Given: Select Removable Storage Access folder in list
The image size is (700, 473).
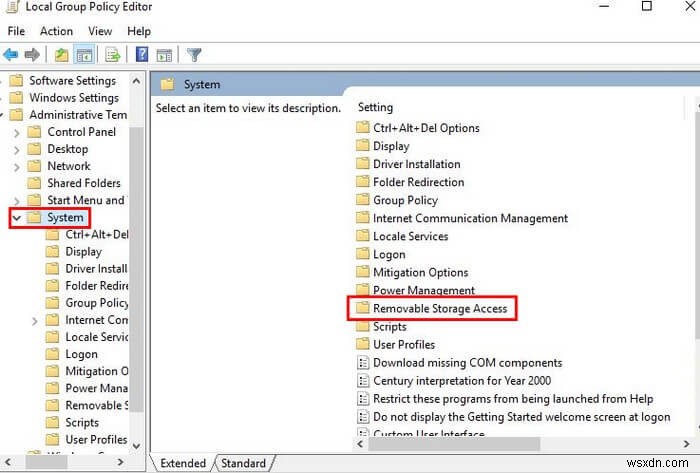Looking at the screenshot, I should coord(439,309).
